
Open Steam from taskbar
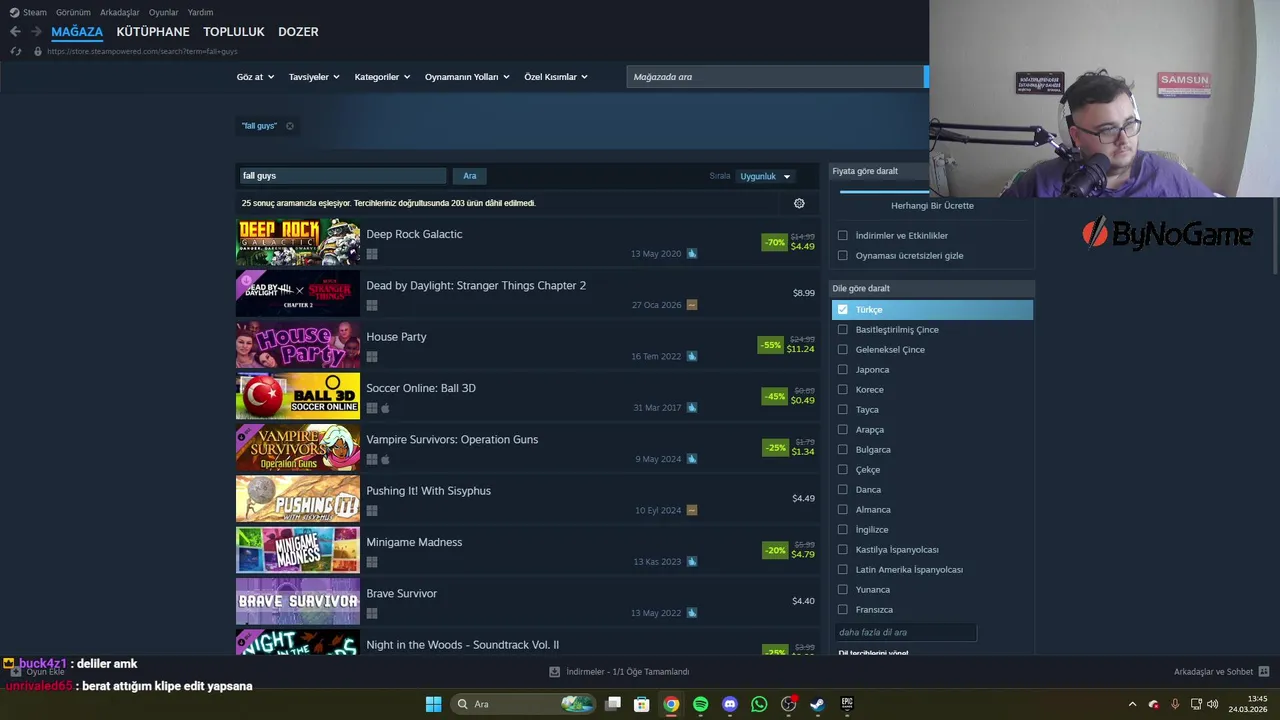point(817,704)
